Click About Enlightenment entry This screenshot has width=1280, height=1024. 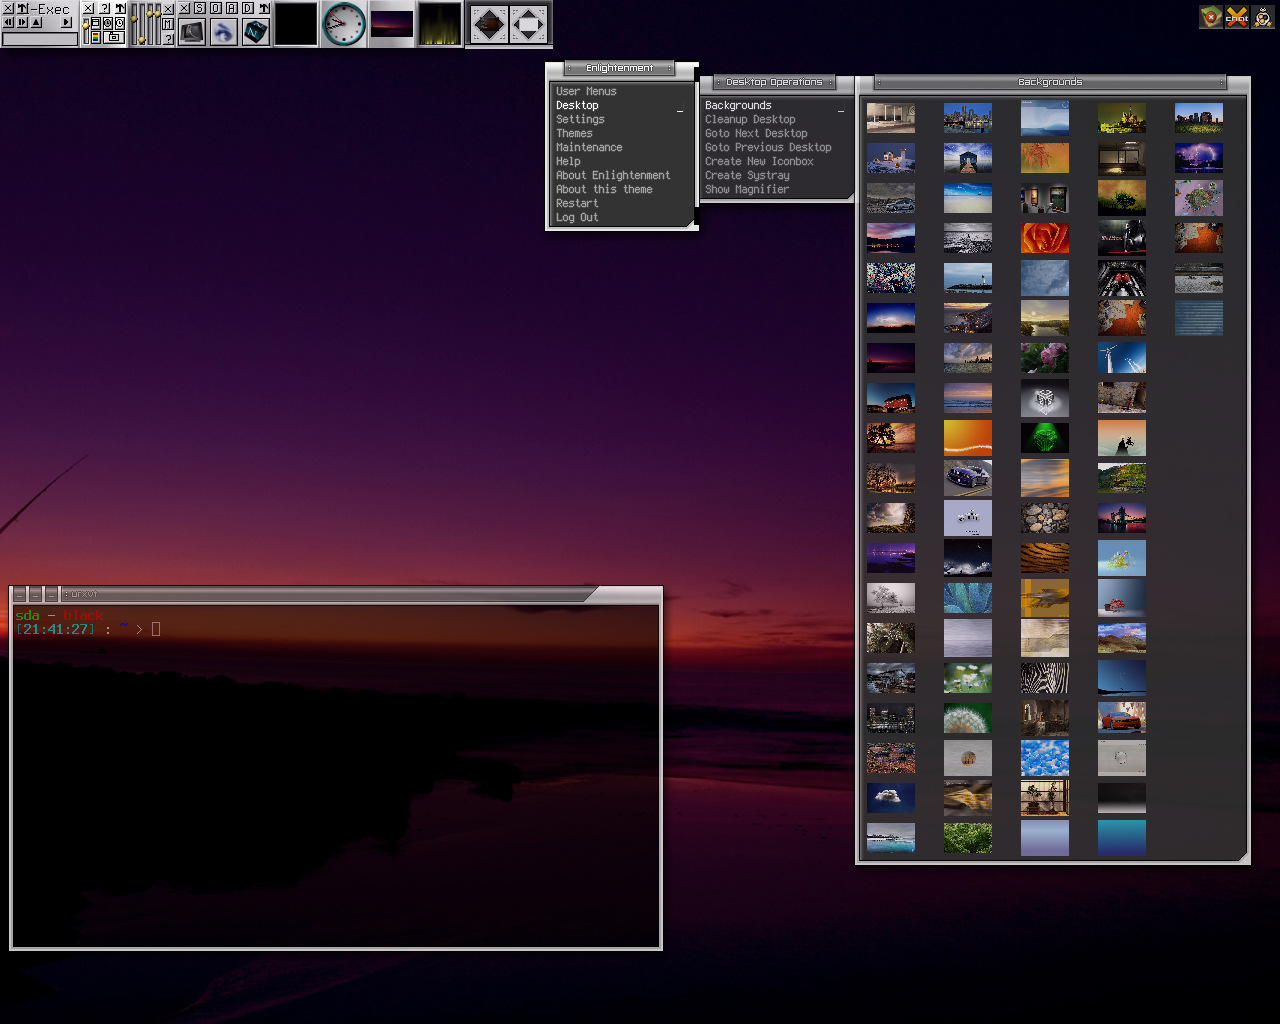coord(613,175)
